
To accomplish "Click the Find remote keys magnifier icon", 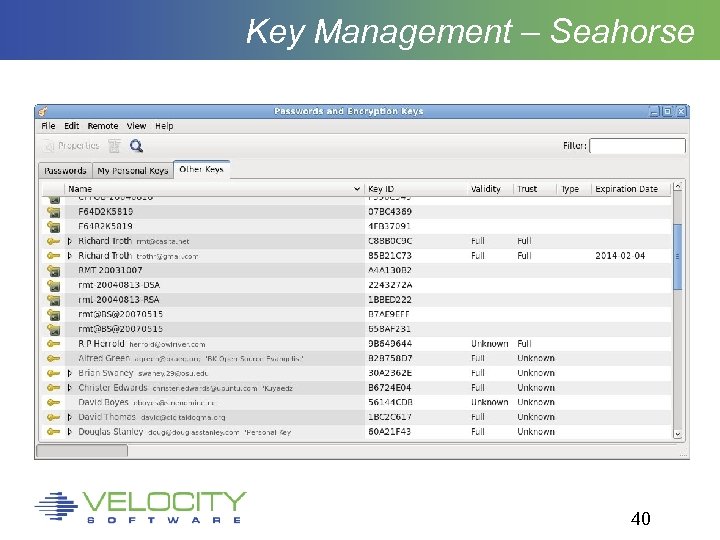I will click(136, 146).
